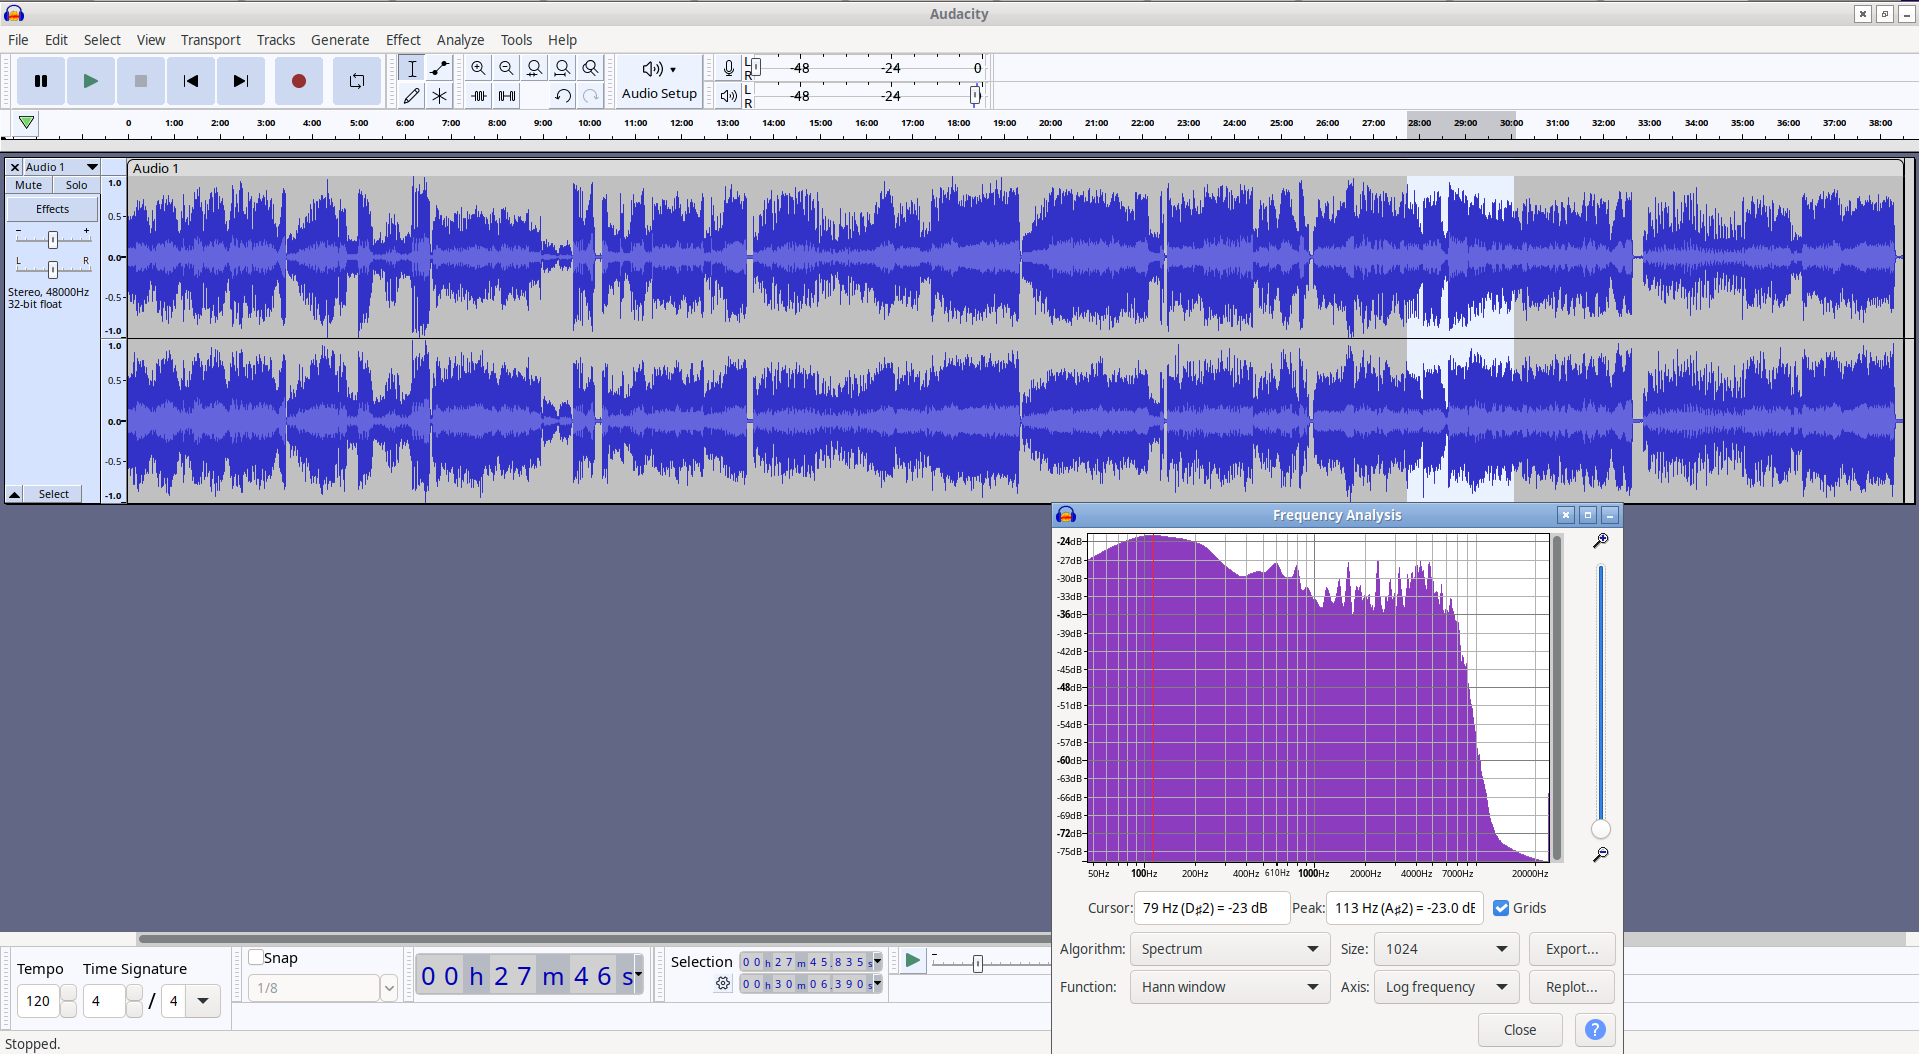The width and height of the screenshot is (1919, 1054).
Task: Click the Export... button
Action: [1572, 949]
